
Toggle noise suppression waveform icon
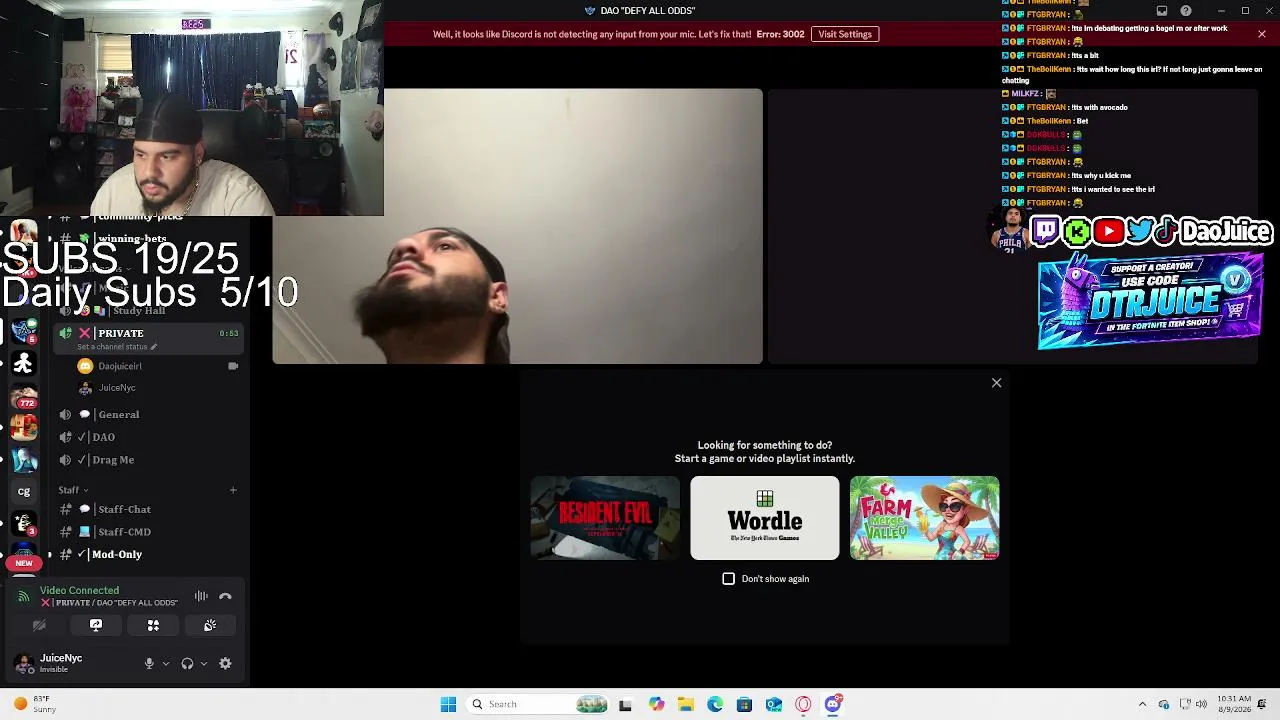[201, 597]
